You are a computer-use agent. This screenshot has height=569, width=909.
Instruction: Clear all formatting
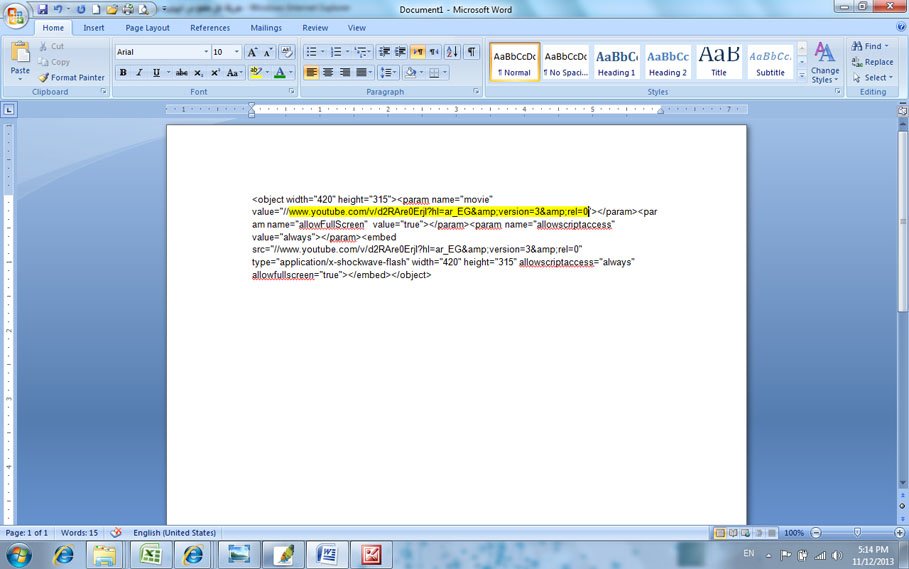tap(286, 52)
